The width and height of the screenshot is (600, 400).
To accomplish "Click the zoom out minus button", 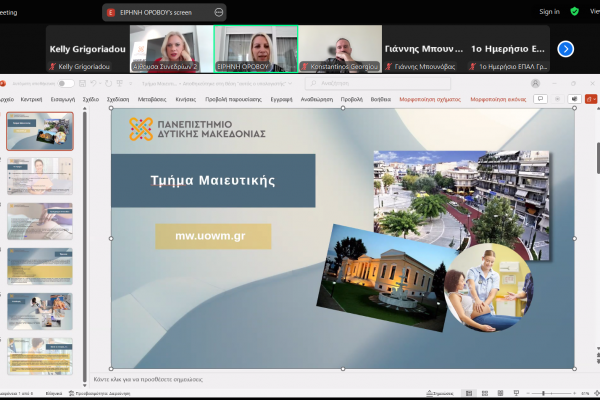I will point(528,393).
